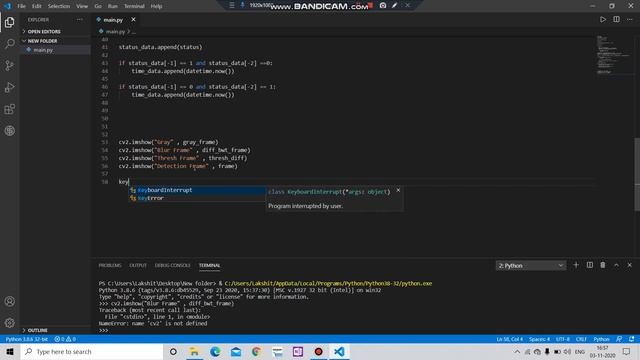Split the terminal panel
Image resolution: width=640 pixels, height=360 pixels.
click(x=589, y=265)
